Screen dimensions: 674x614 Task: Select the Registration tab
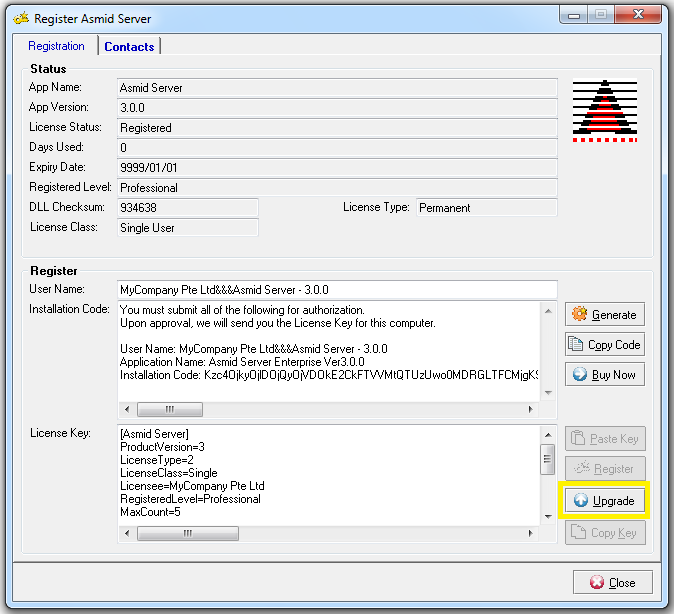[x=56, y=47]
